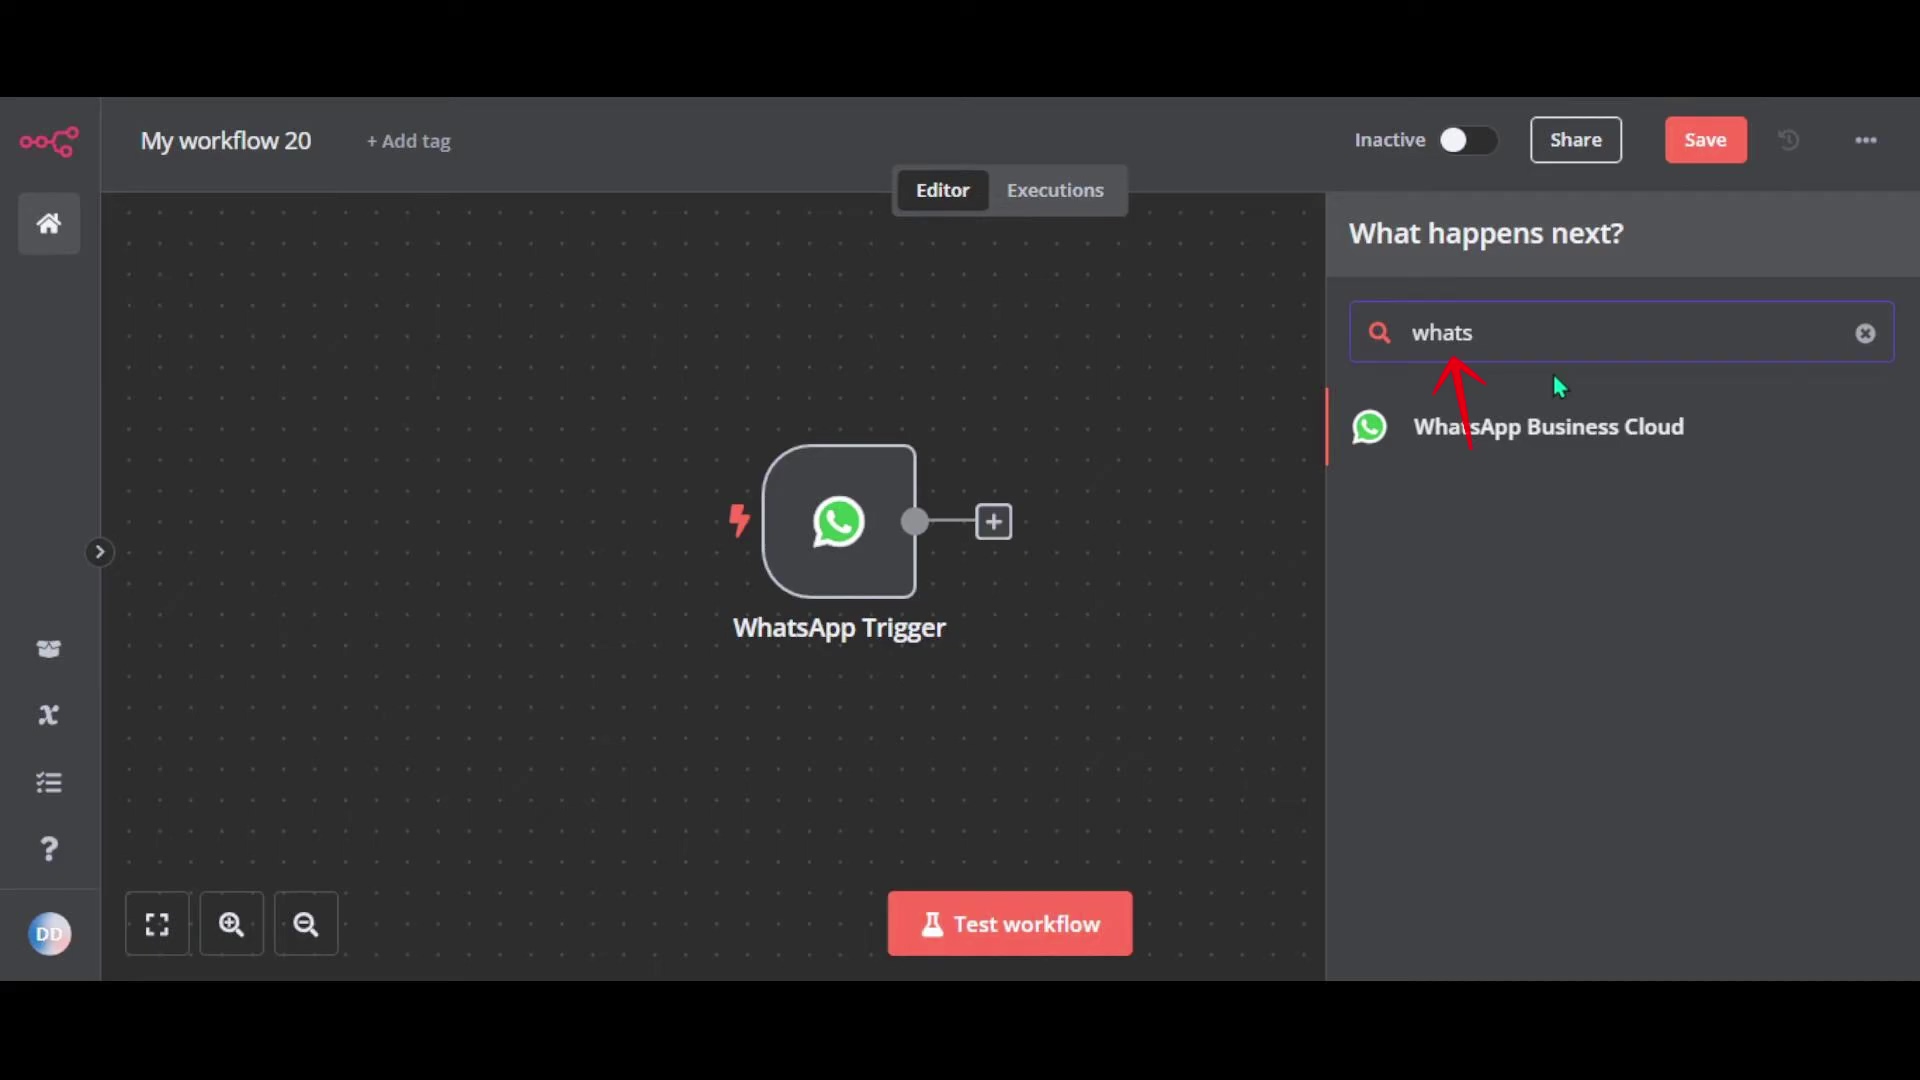The width and height of the screenshot is (1920, 1080).
Task: Click the Inactive status label
Action: click(x=1390, y=140)
